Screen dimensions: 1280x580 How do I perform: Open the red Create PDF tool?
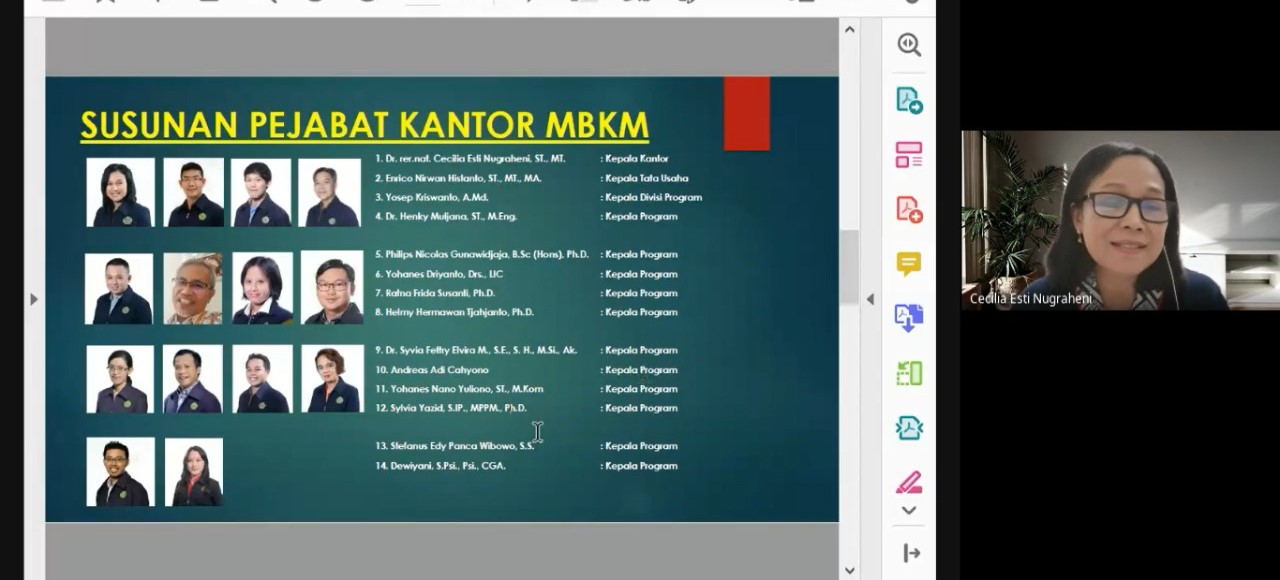[908, 209]
